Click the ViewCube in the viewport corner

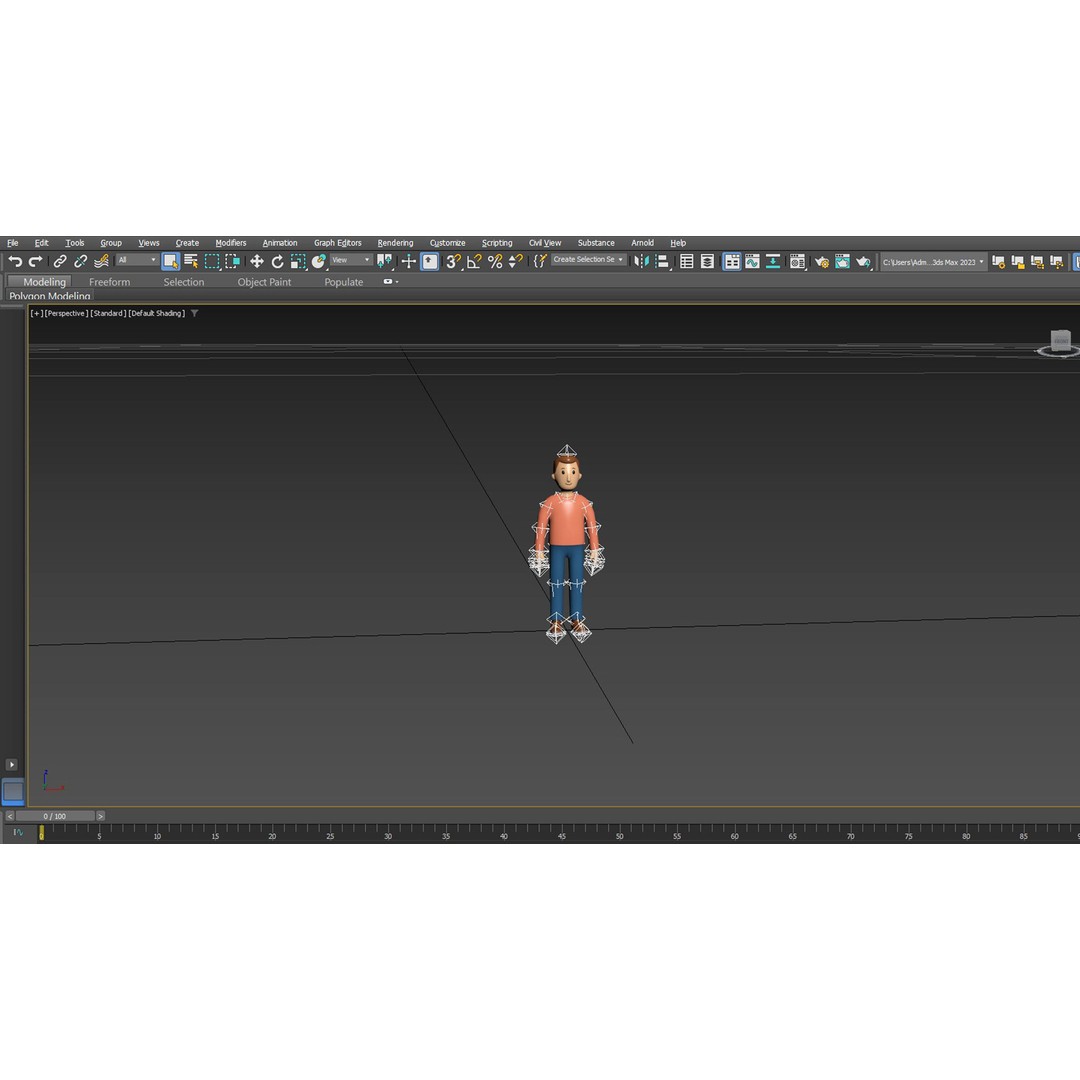point(1059,342)
